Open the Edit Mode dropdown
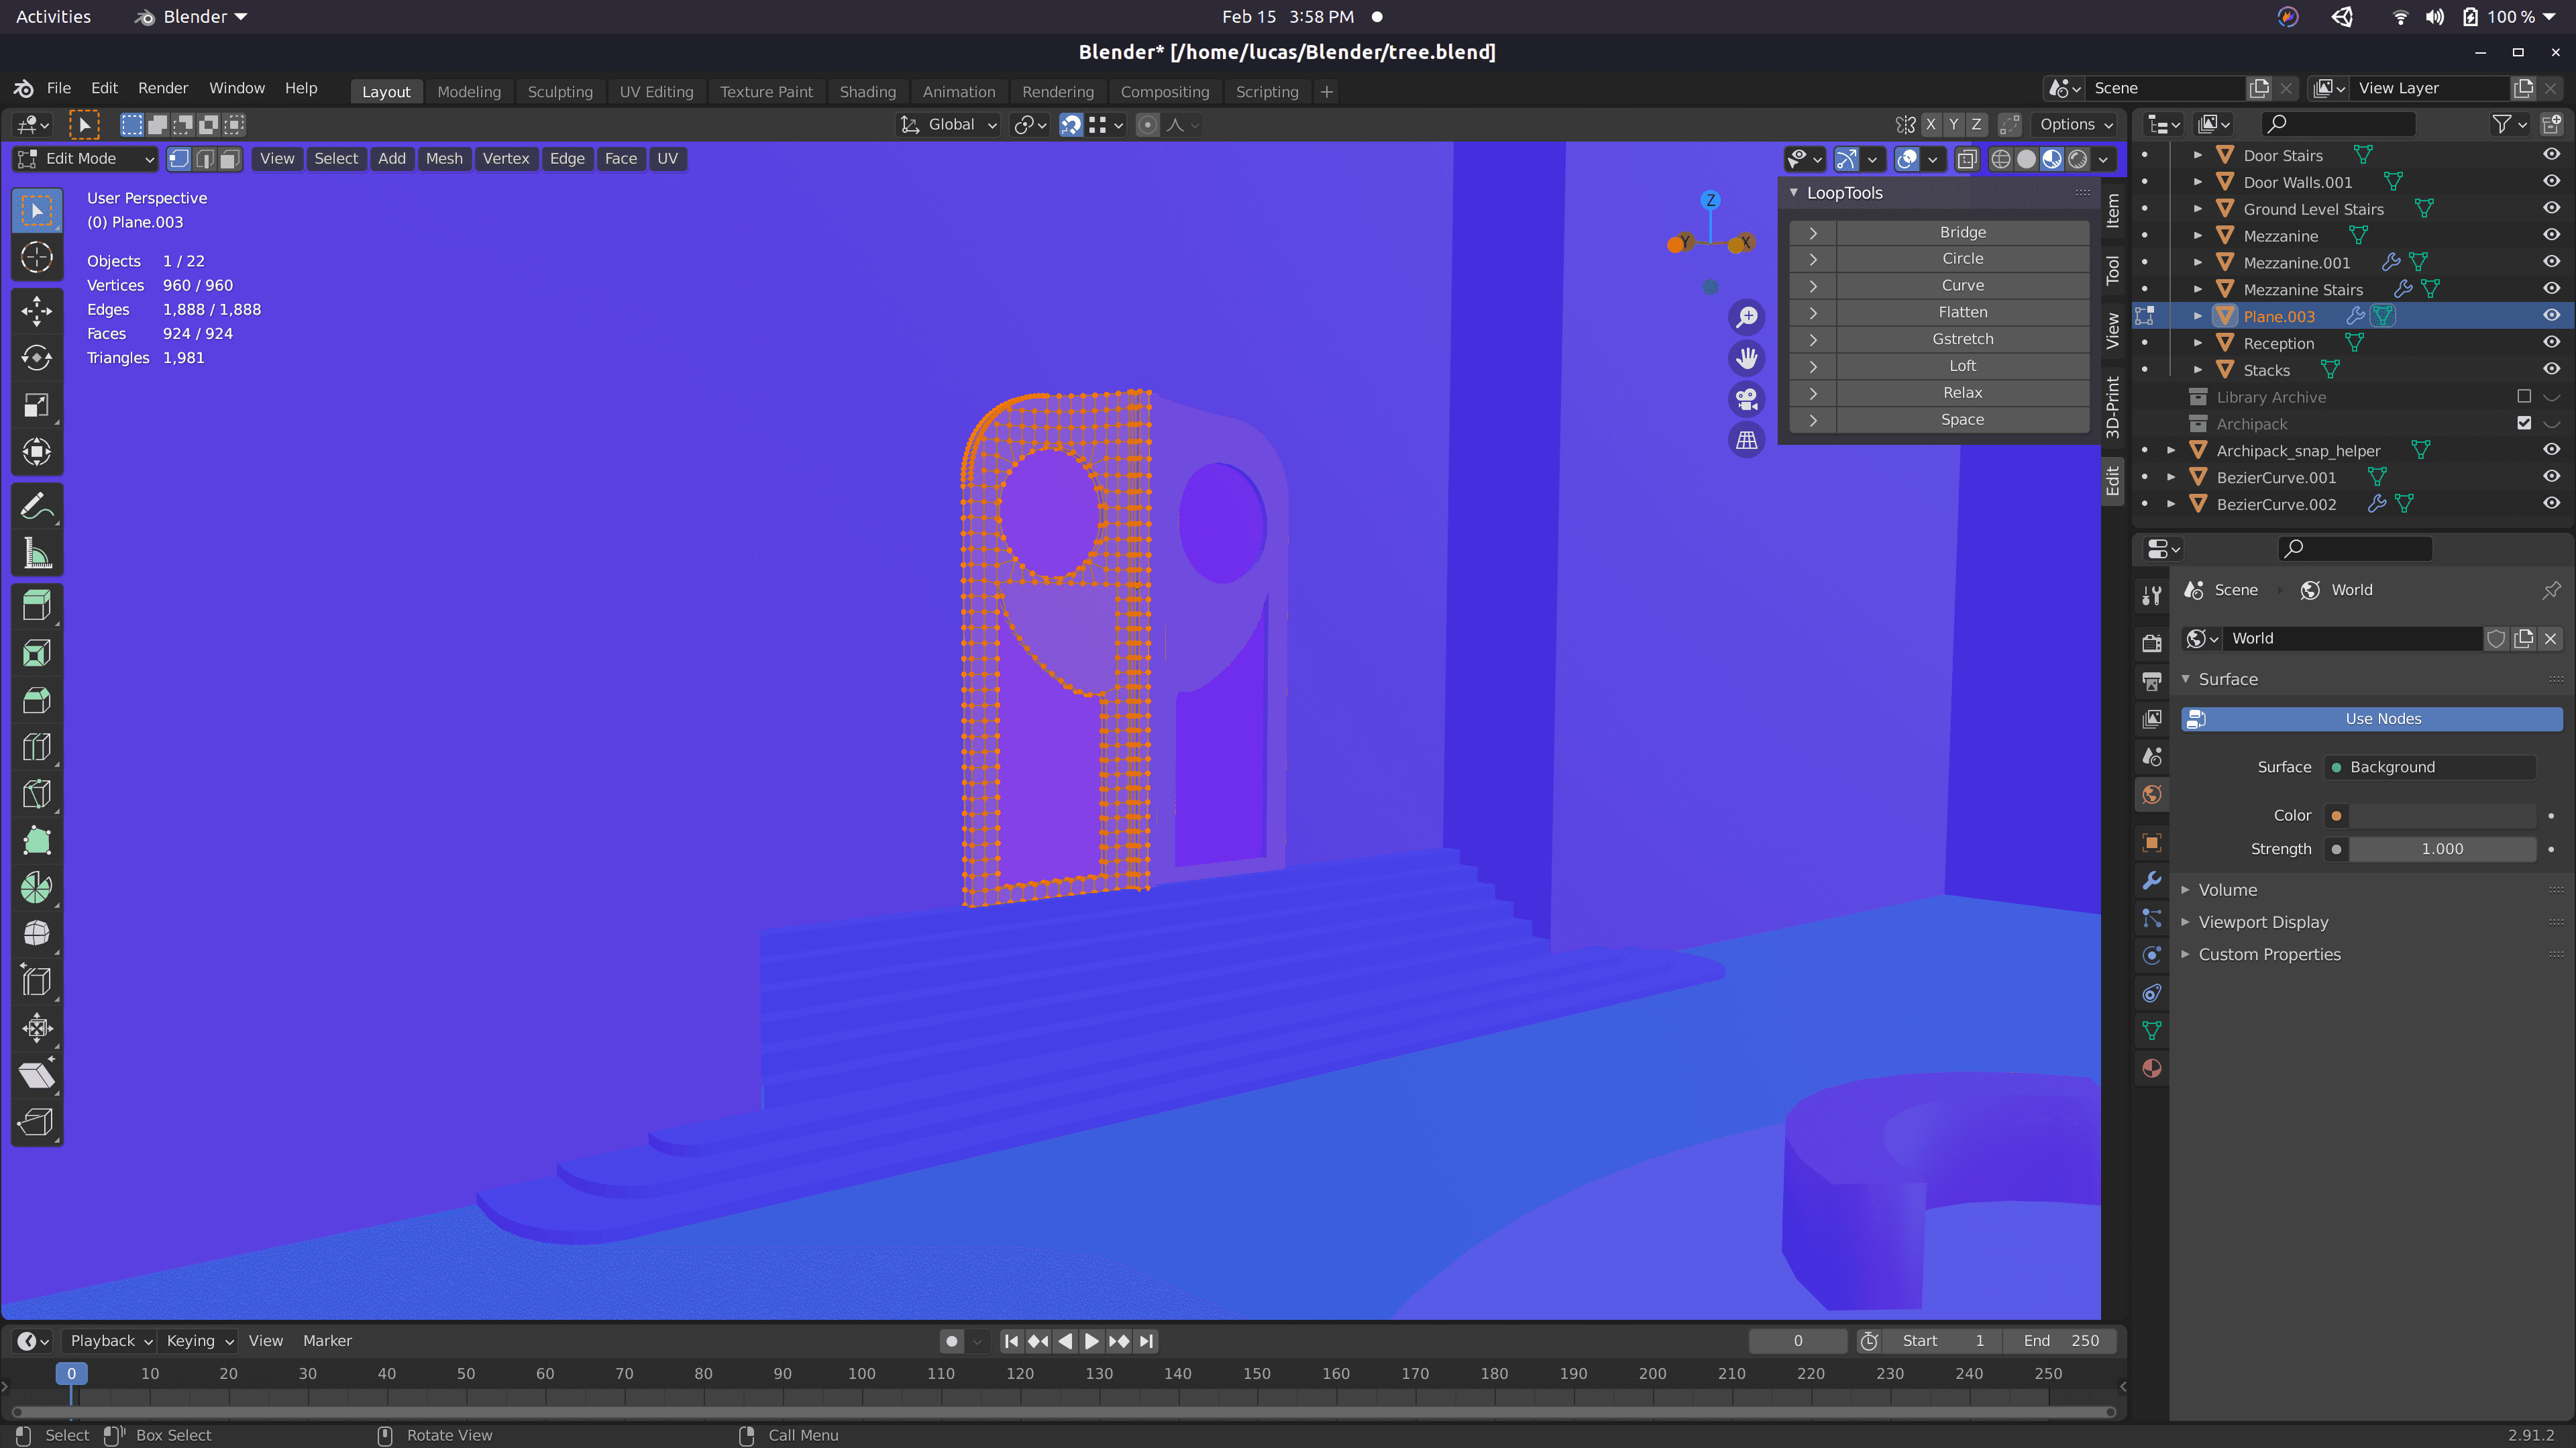The image size is (2576, 1448). [x=86, y=159]
